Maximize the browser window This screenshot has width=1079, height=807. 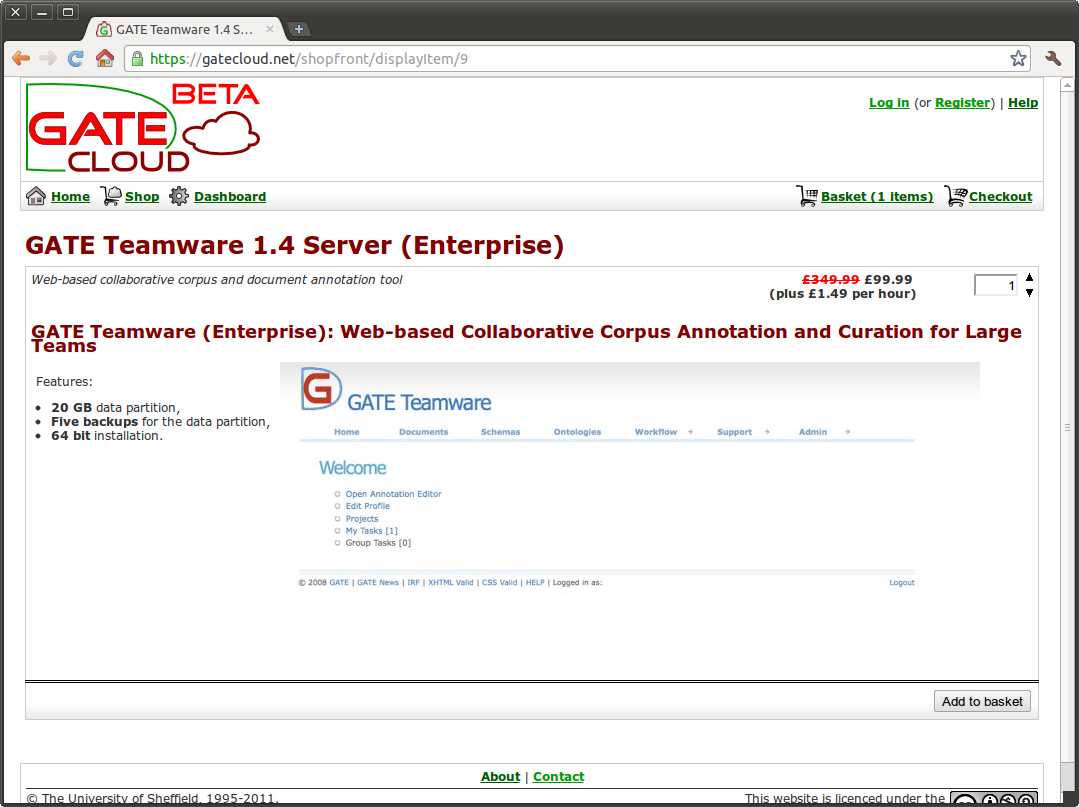coord(67,12)
